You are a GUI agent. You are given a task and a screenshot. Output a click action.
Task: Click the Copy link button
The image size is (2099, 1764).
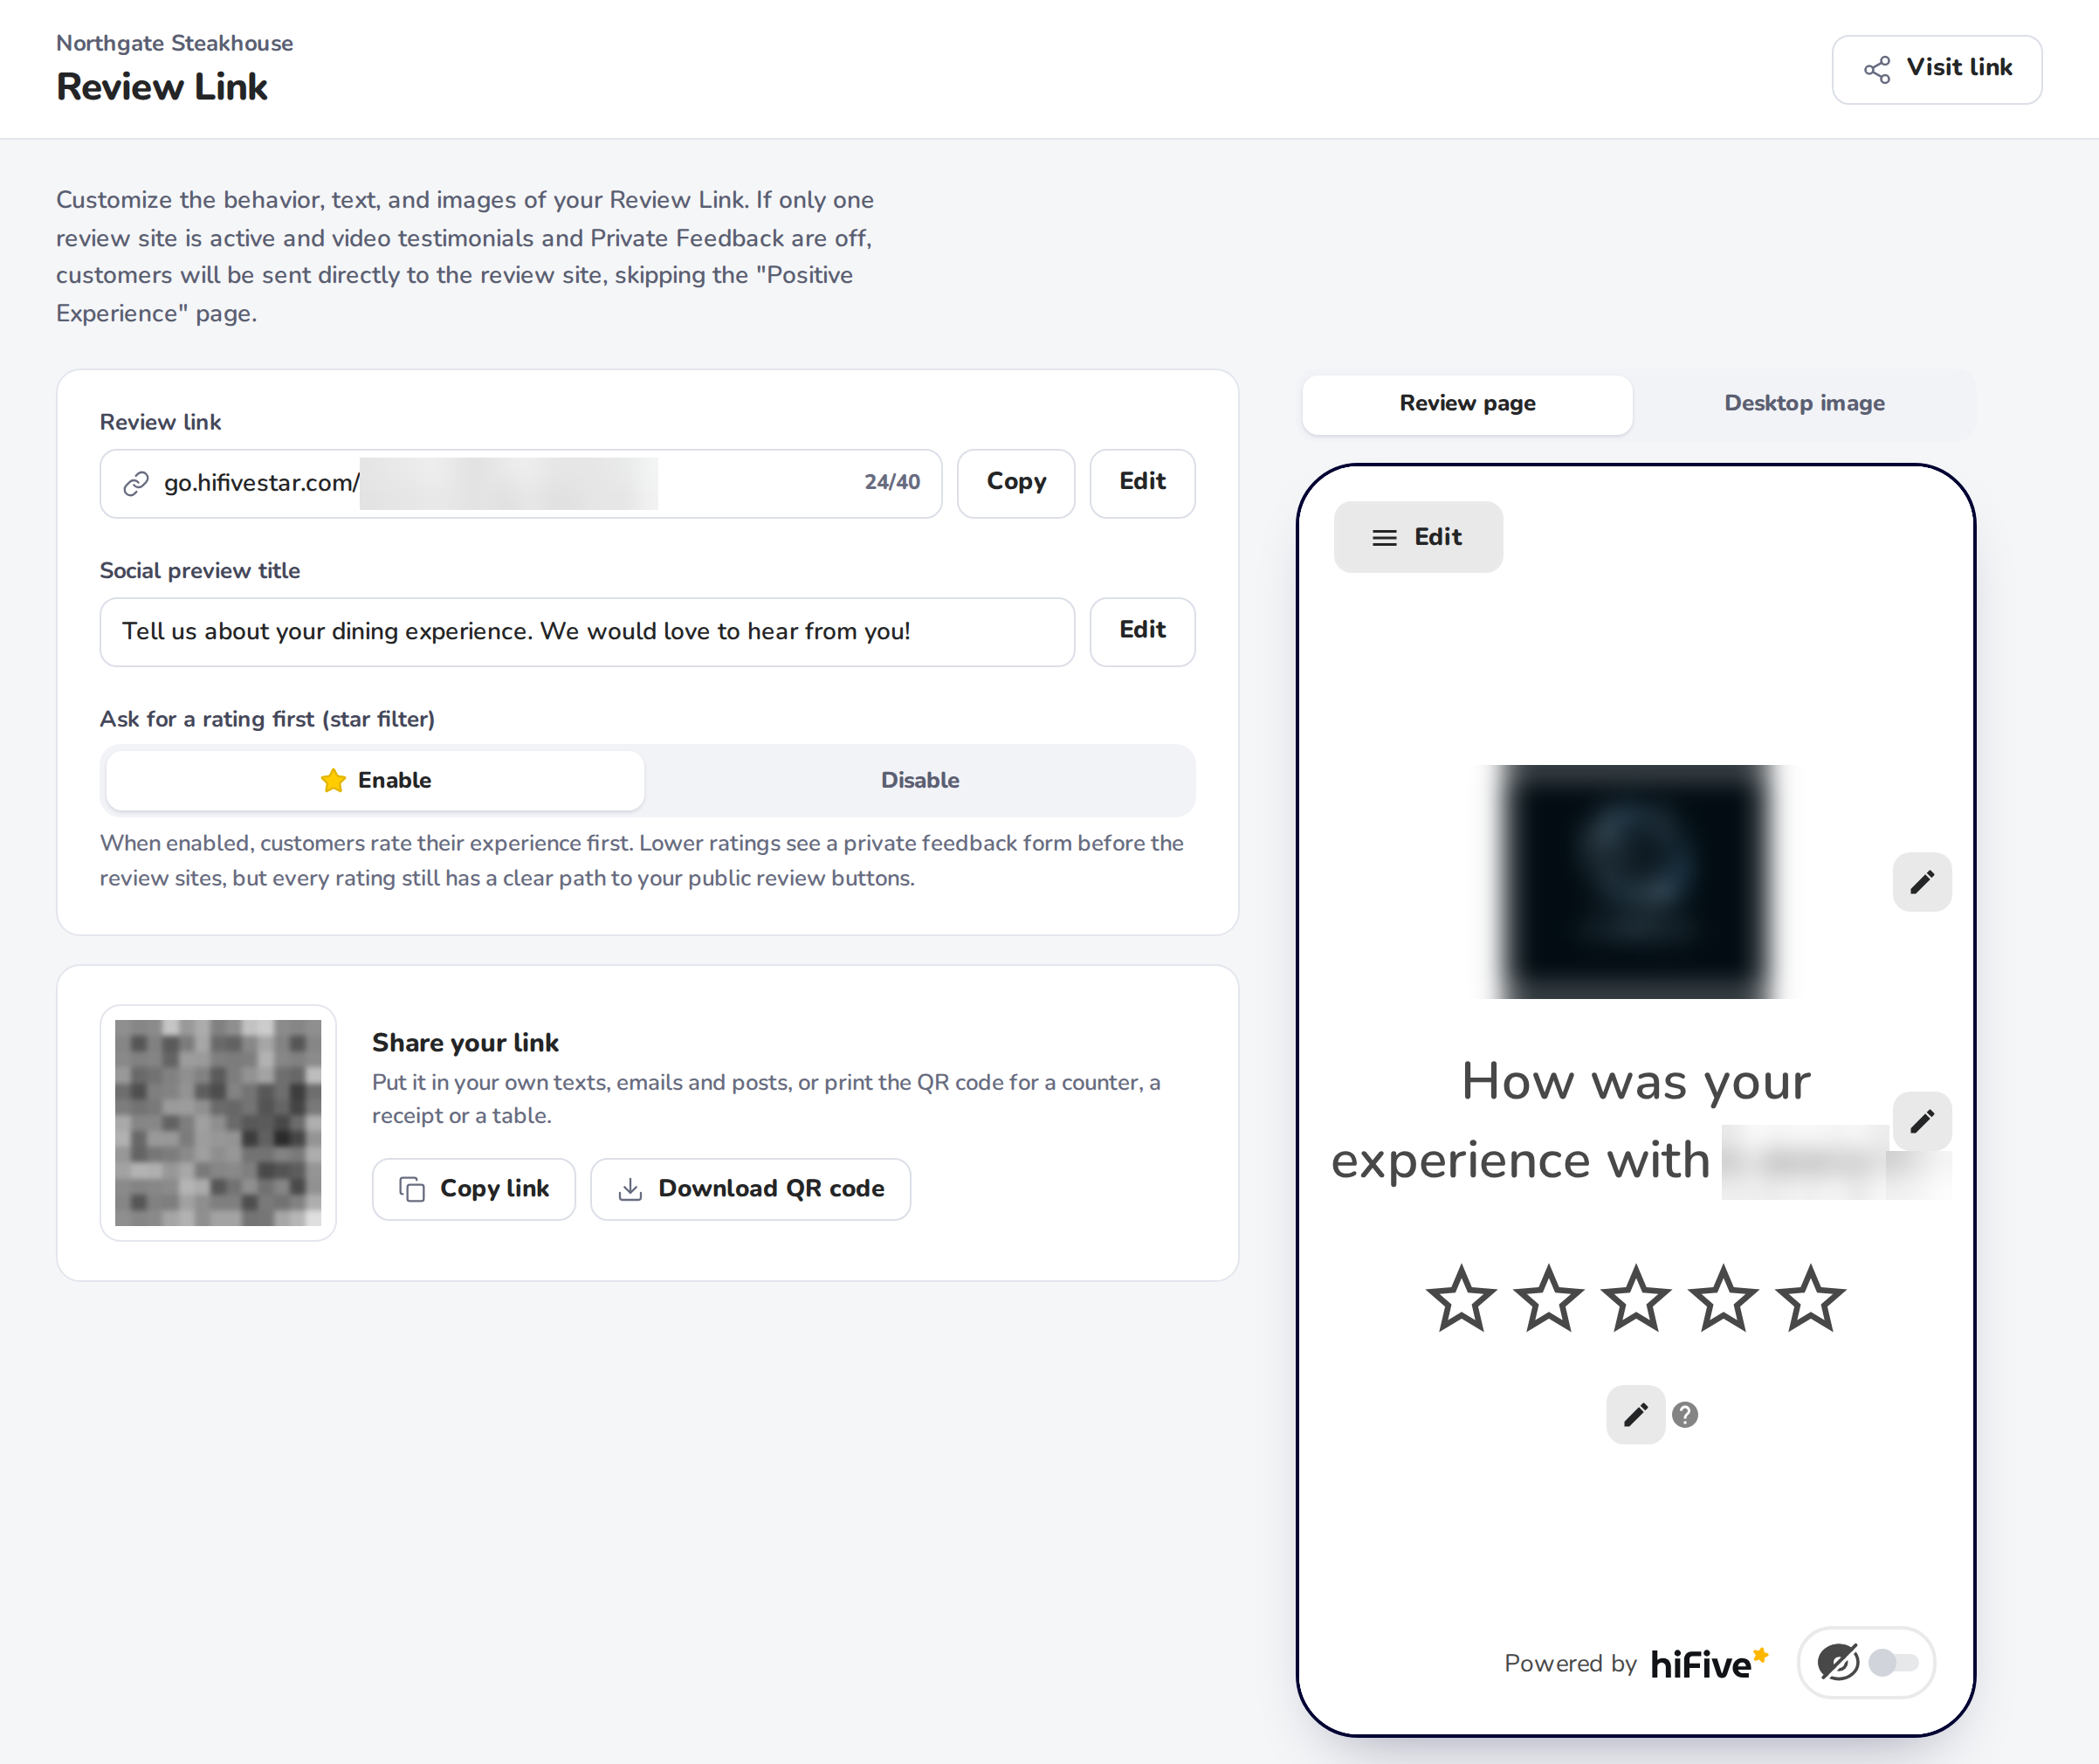(x=473, y=1188)
